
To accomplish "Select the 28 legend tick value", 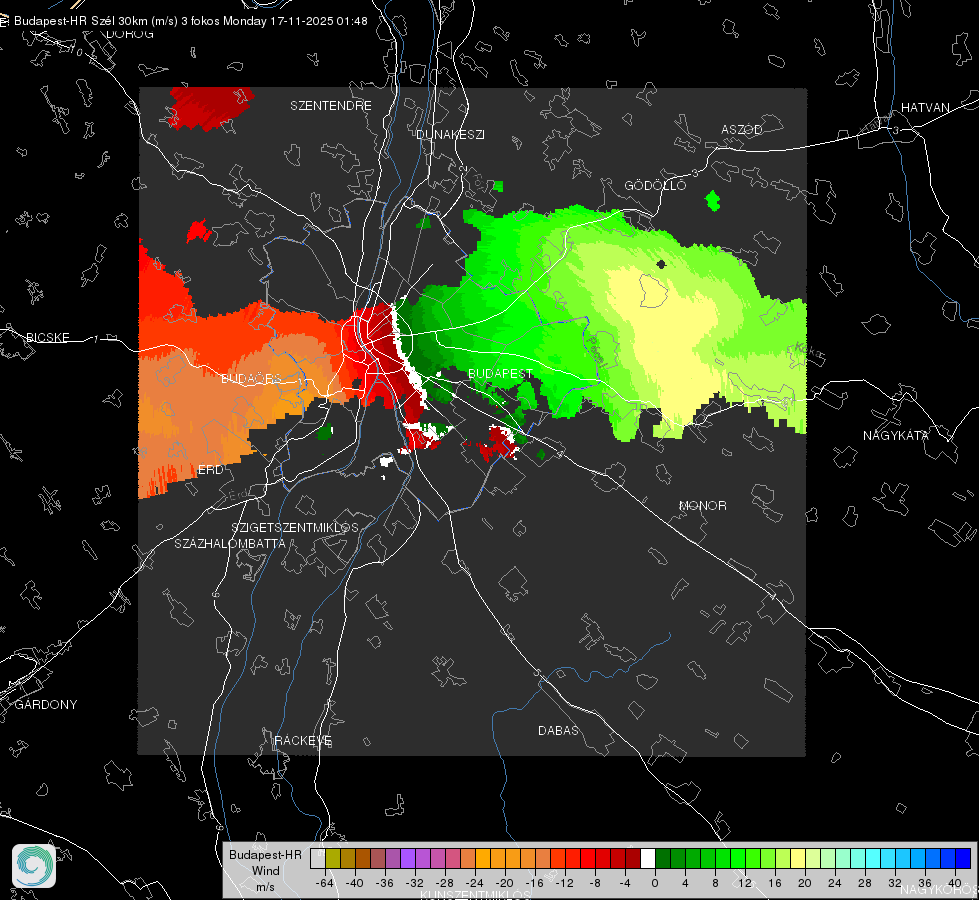I will coord(865,883).
